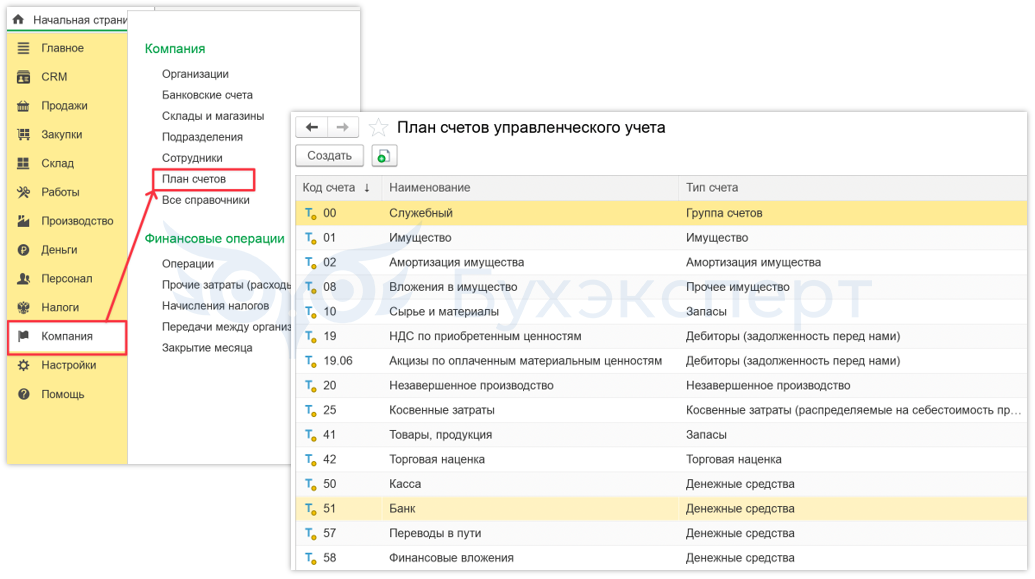Viewport: 1035px width, 579px height.
Task: Open the Начисления налогов link
Action: coord(215,306)
